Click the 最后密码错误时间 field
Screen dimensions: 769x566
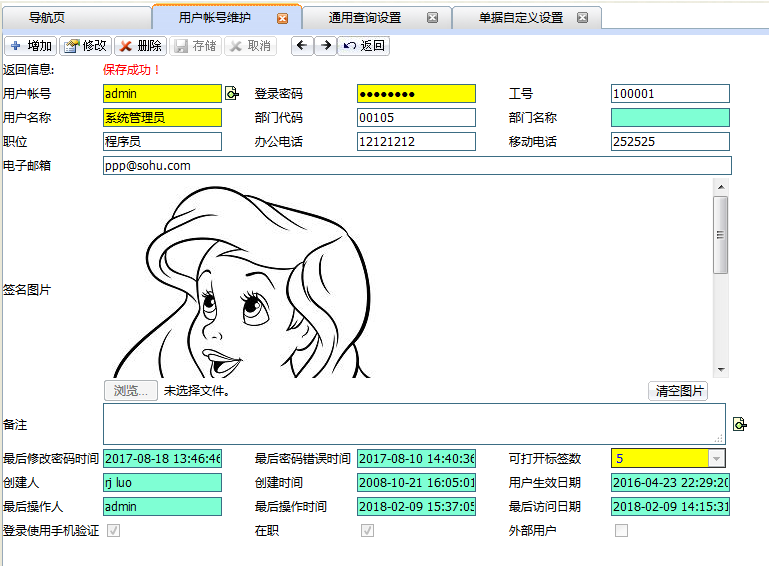(416, 459)
